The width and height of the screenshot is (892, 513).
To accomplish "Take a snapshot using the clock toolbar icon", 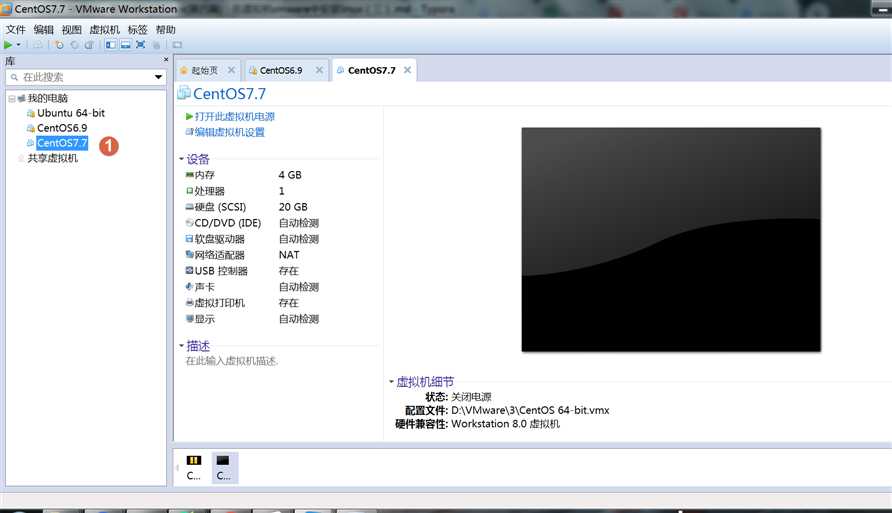I will (x=59, y=44).
